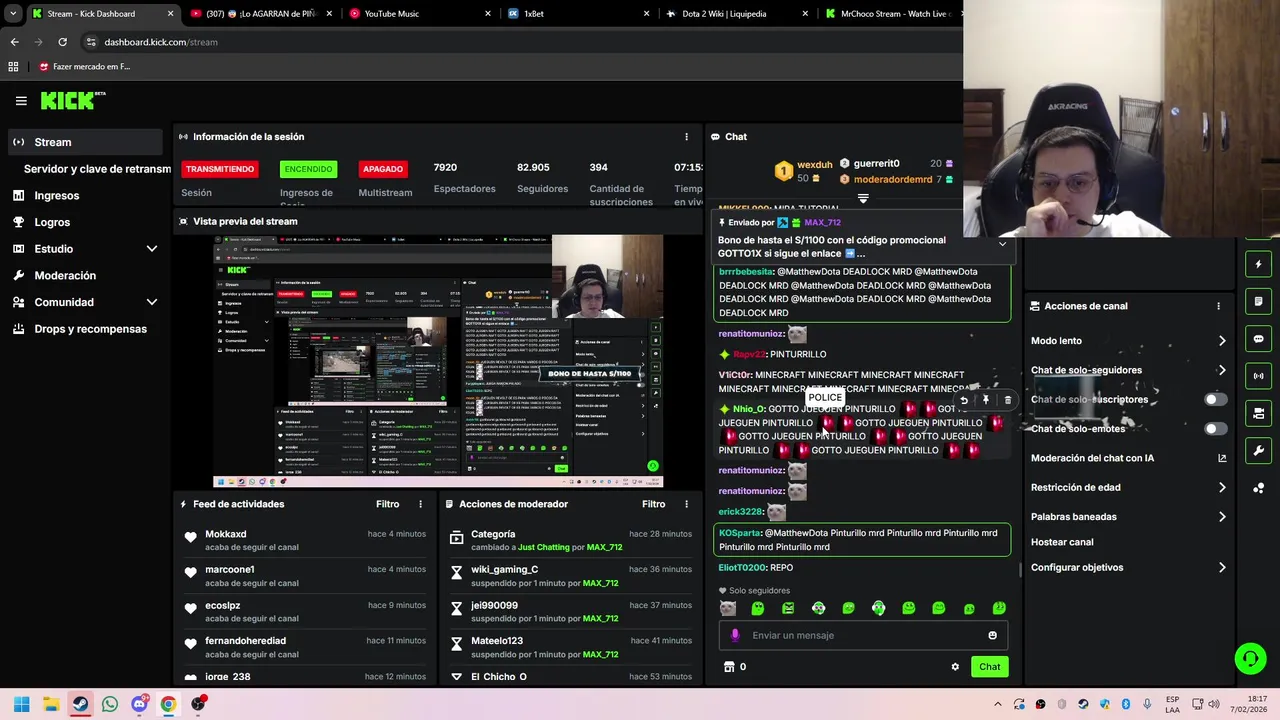Pin the hovered chat message
The width and height of the screenshot is (1280, 720).
click(986, 400)
